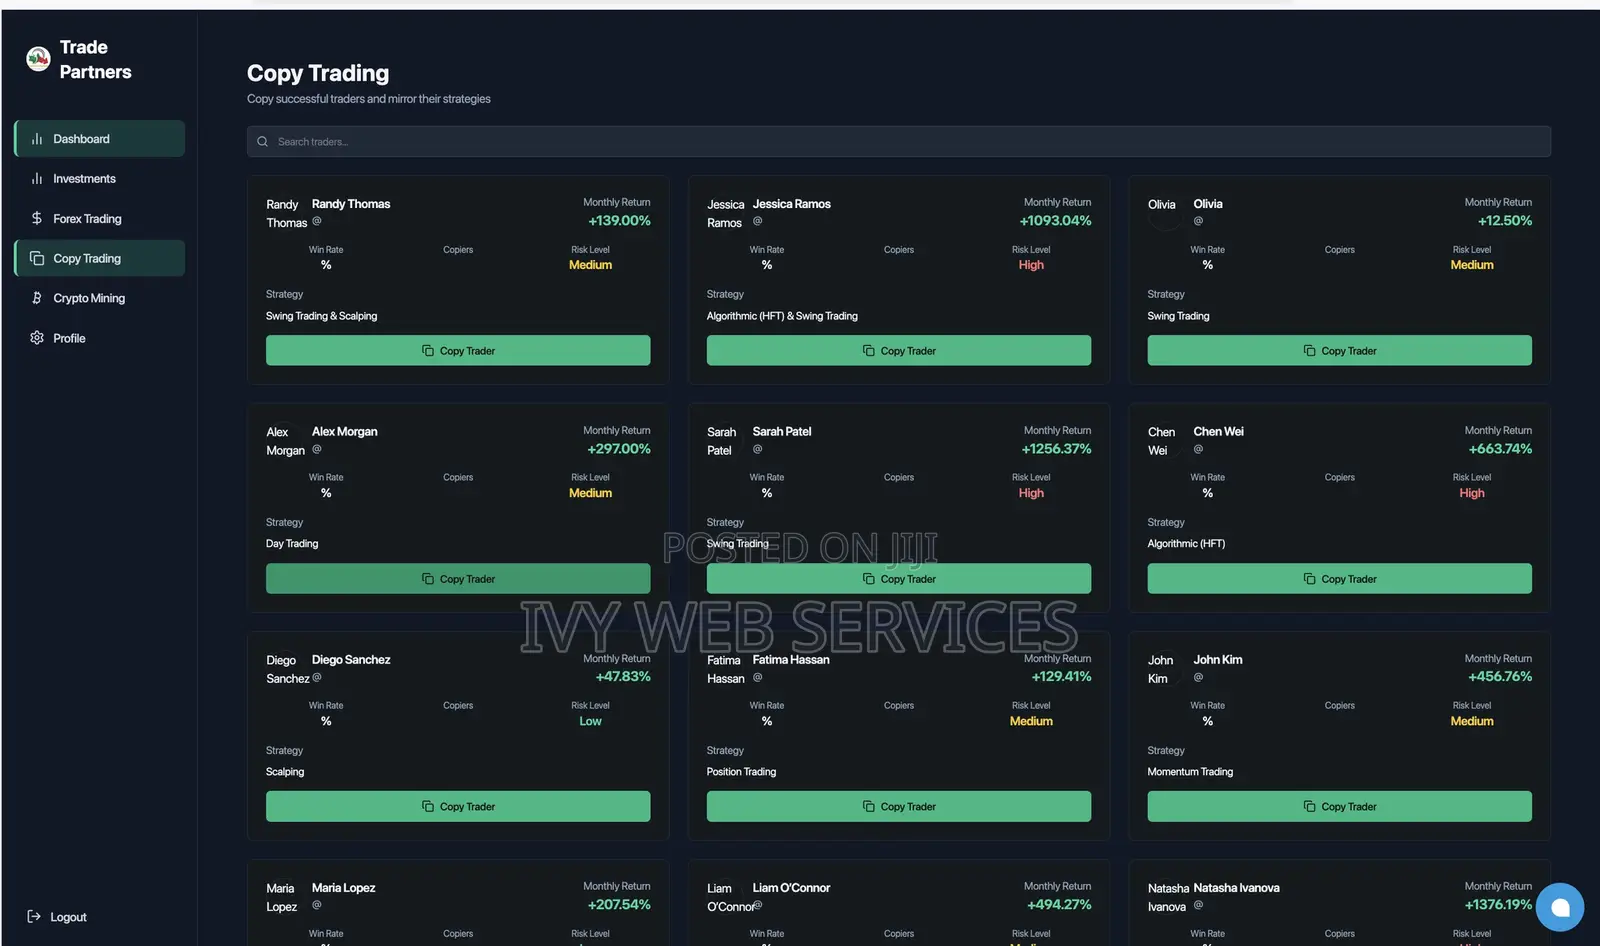Open the Profile page
This screenshot has height=946, width=1600.
99,338
